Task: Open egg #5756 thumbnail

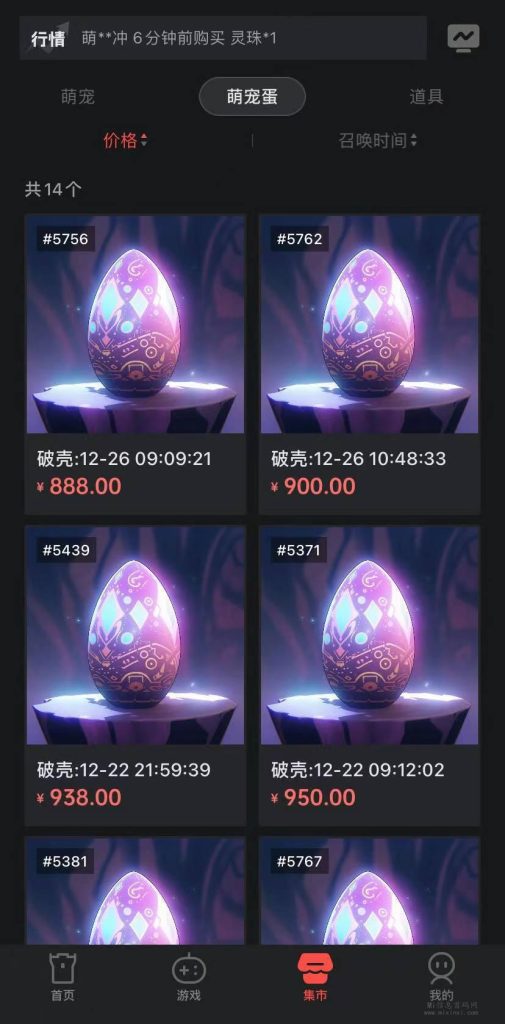Action: (135, 324)
